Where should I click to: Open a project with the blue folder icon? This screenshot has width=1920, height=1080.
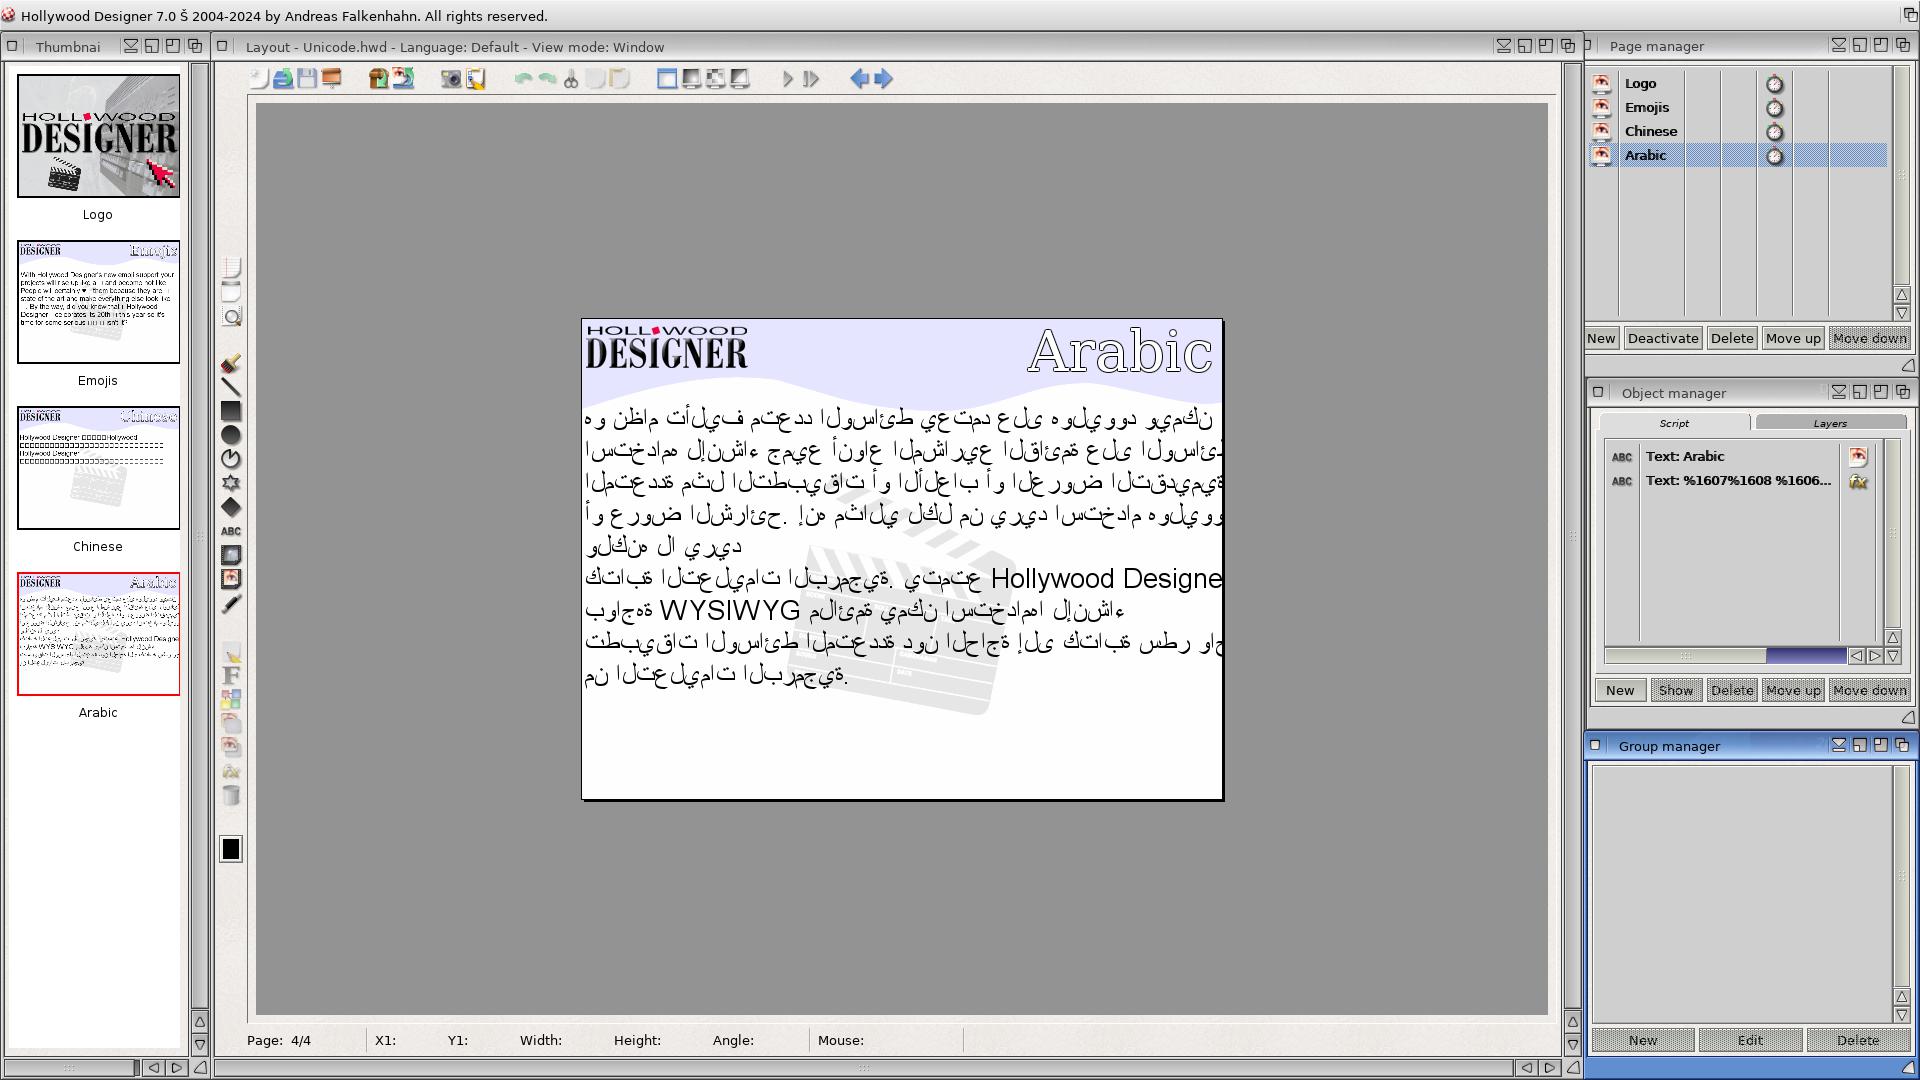pos(283,79)
